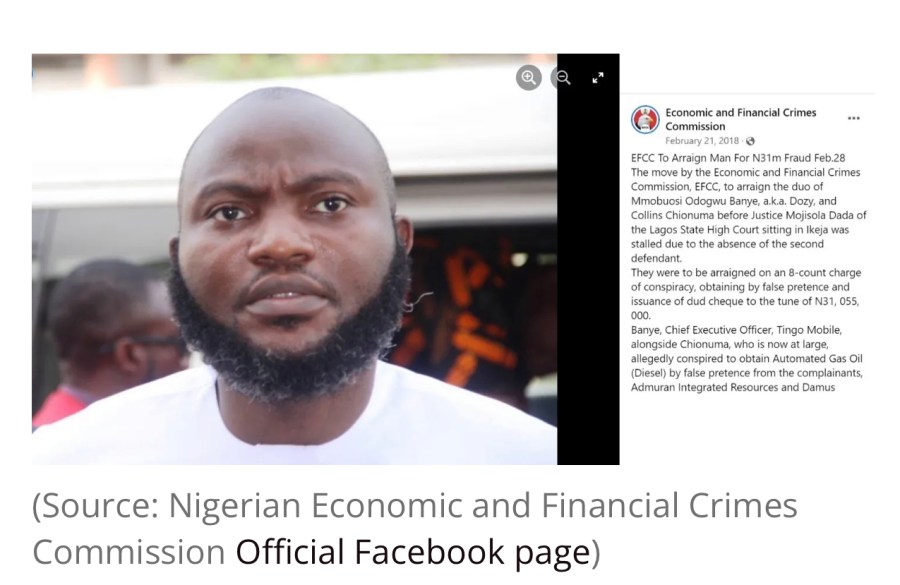Open the EFCC profile avatar

pos(645,119)
